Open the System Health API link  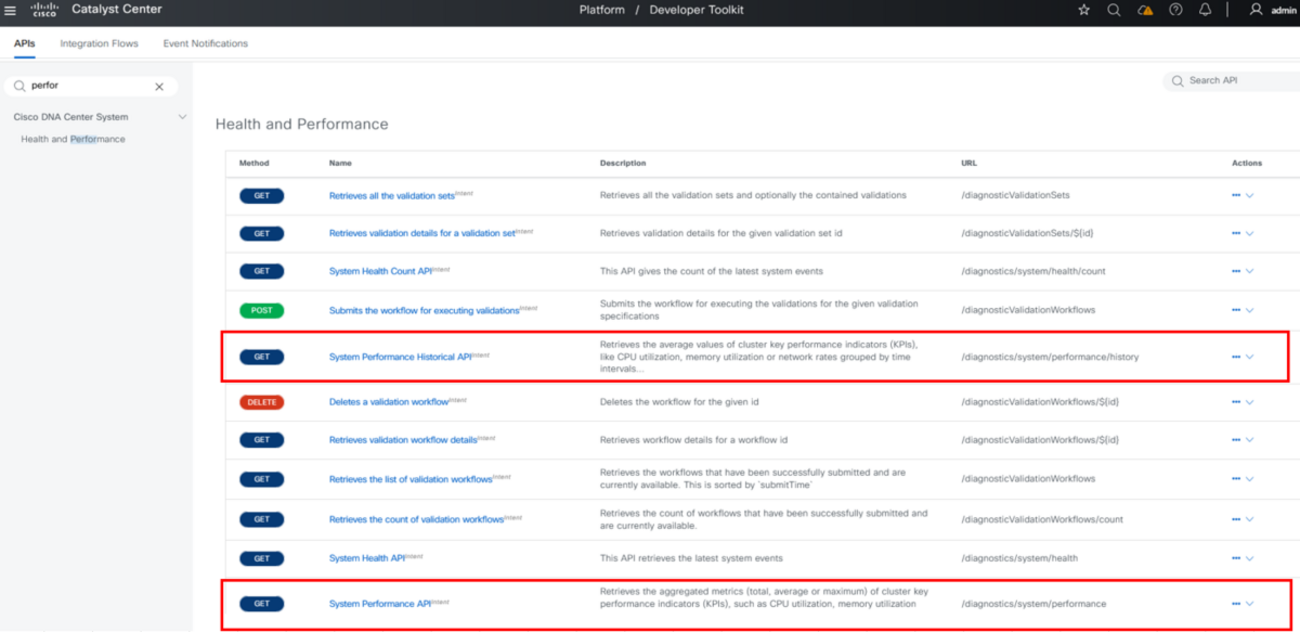(x=367, y=559)
